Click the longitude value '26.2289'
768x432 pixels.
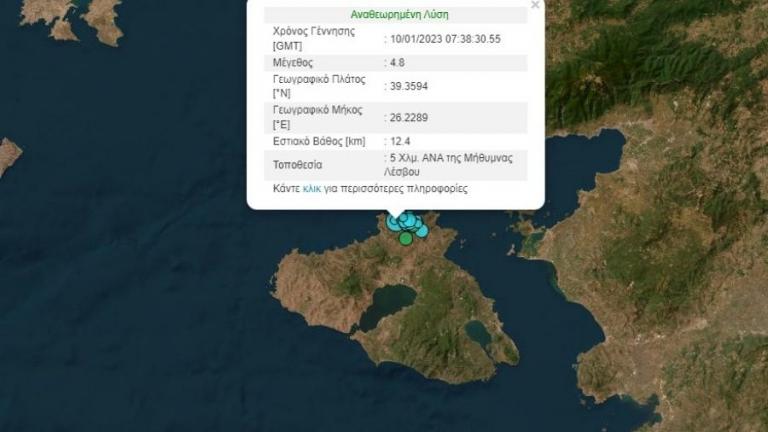tap(409, 118)
